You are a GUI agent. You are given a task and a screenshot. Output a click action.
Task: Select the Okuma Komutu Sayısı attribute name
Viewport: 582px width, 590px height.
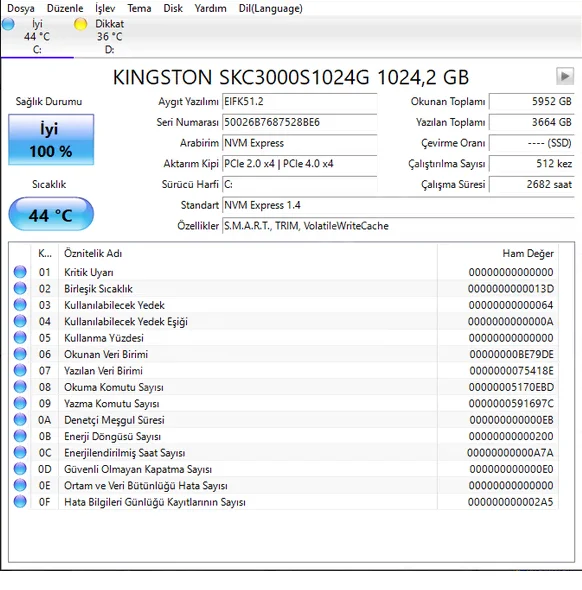click(x=114, y=387)
